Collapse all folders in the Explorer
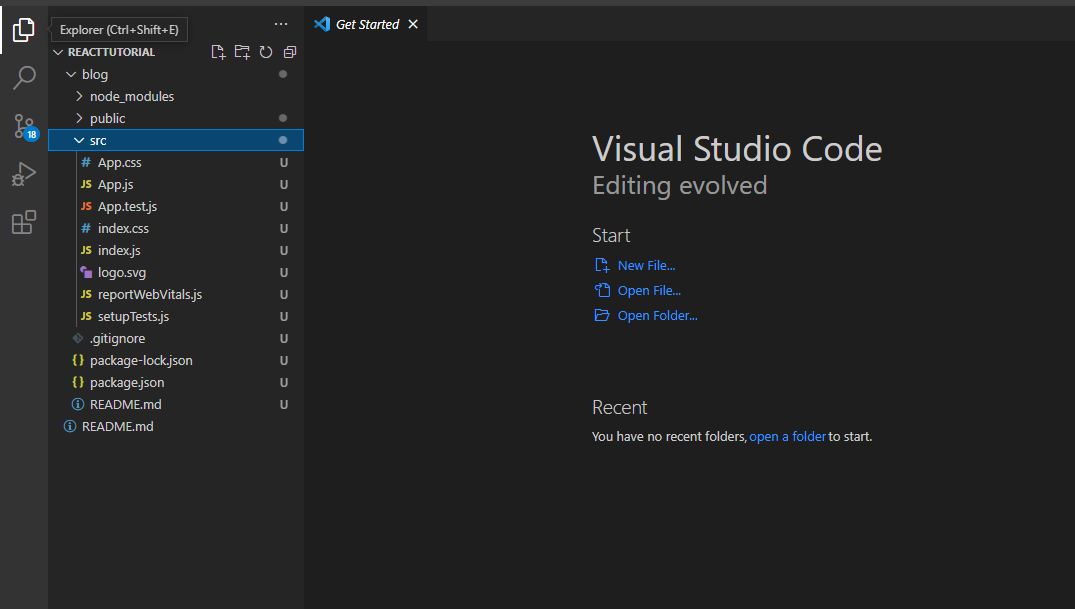 click(290, 52)
